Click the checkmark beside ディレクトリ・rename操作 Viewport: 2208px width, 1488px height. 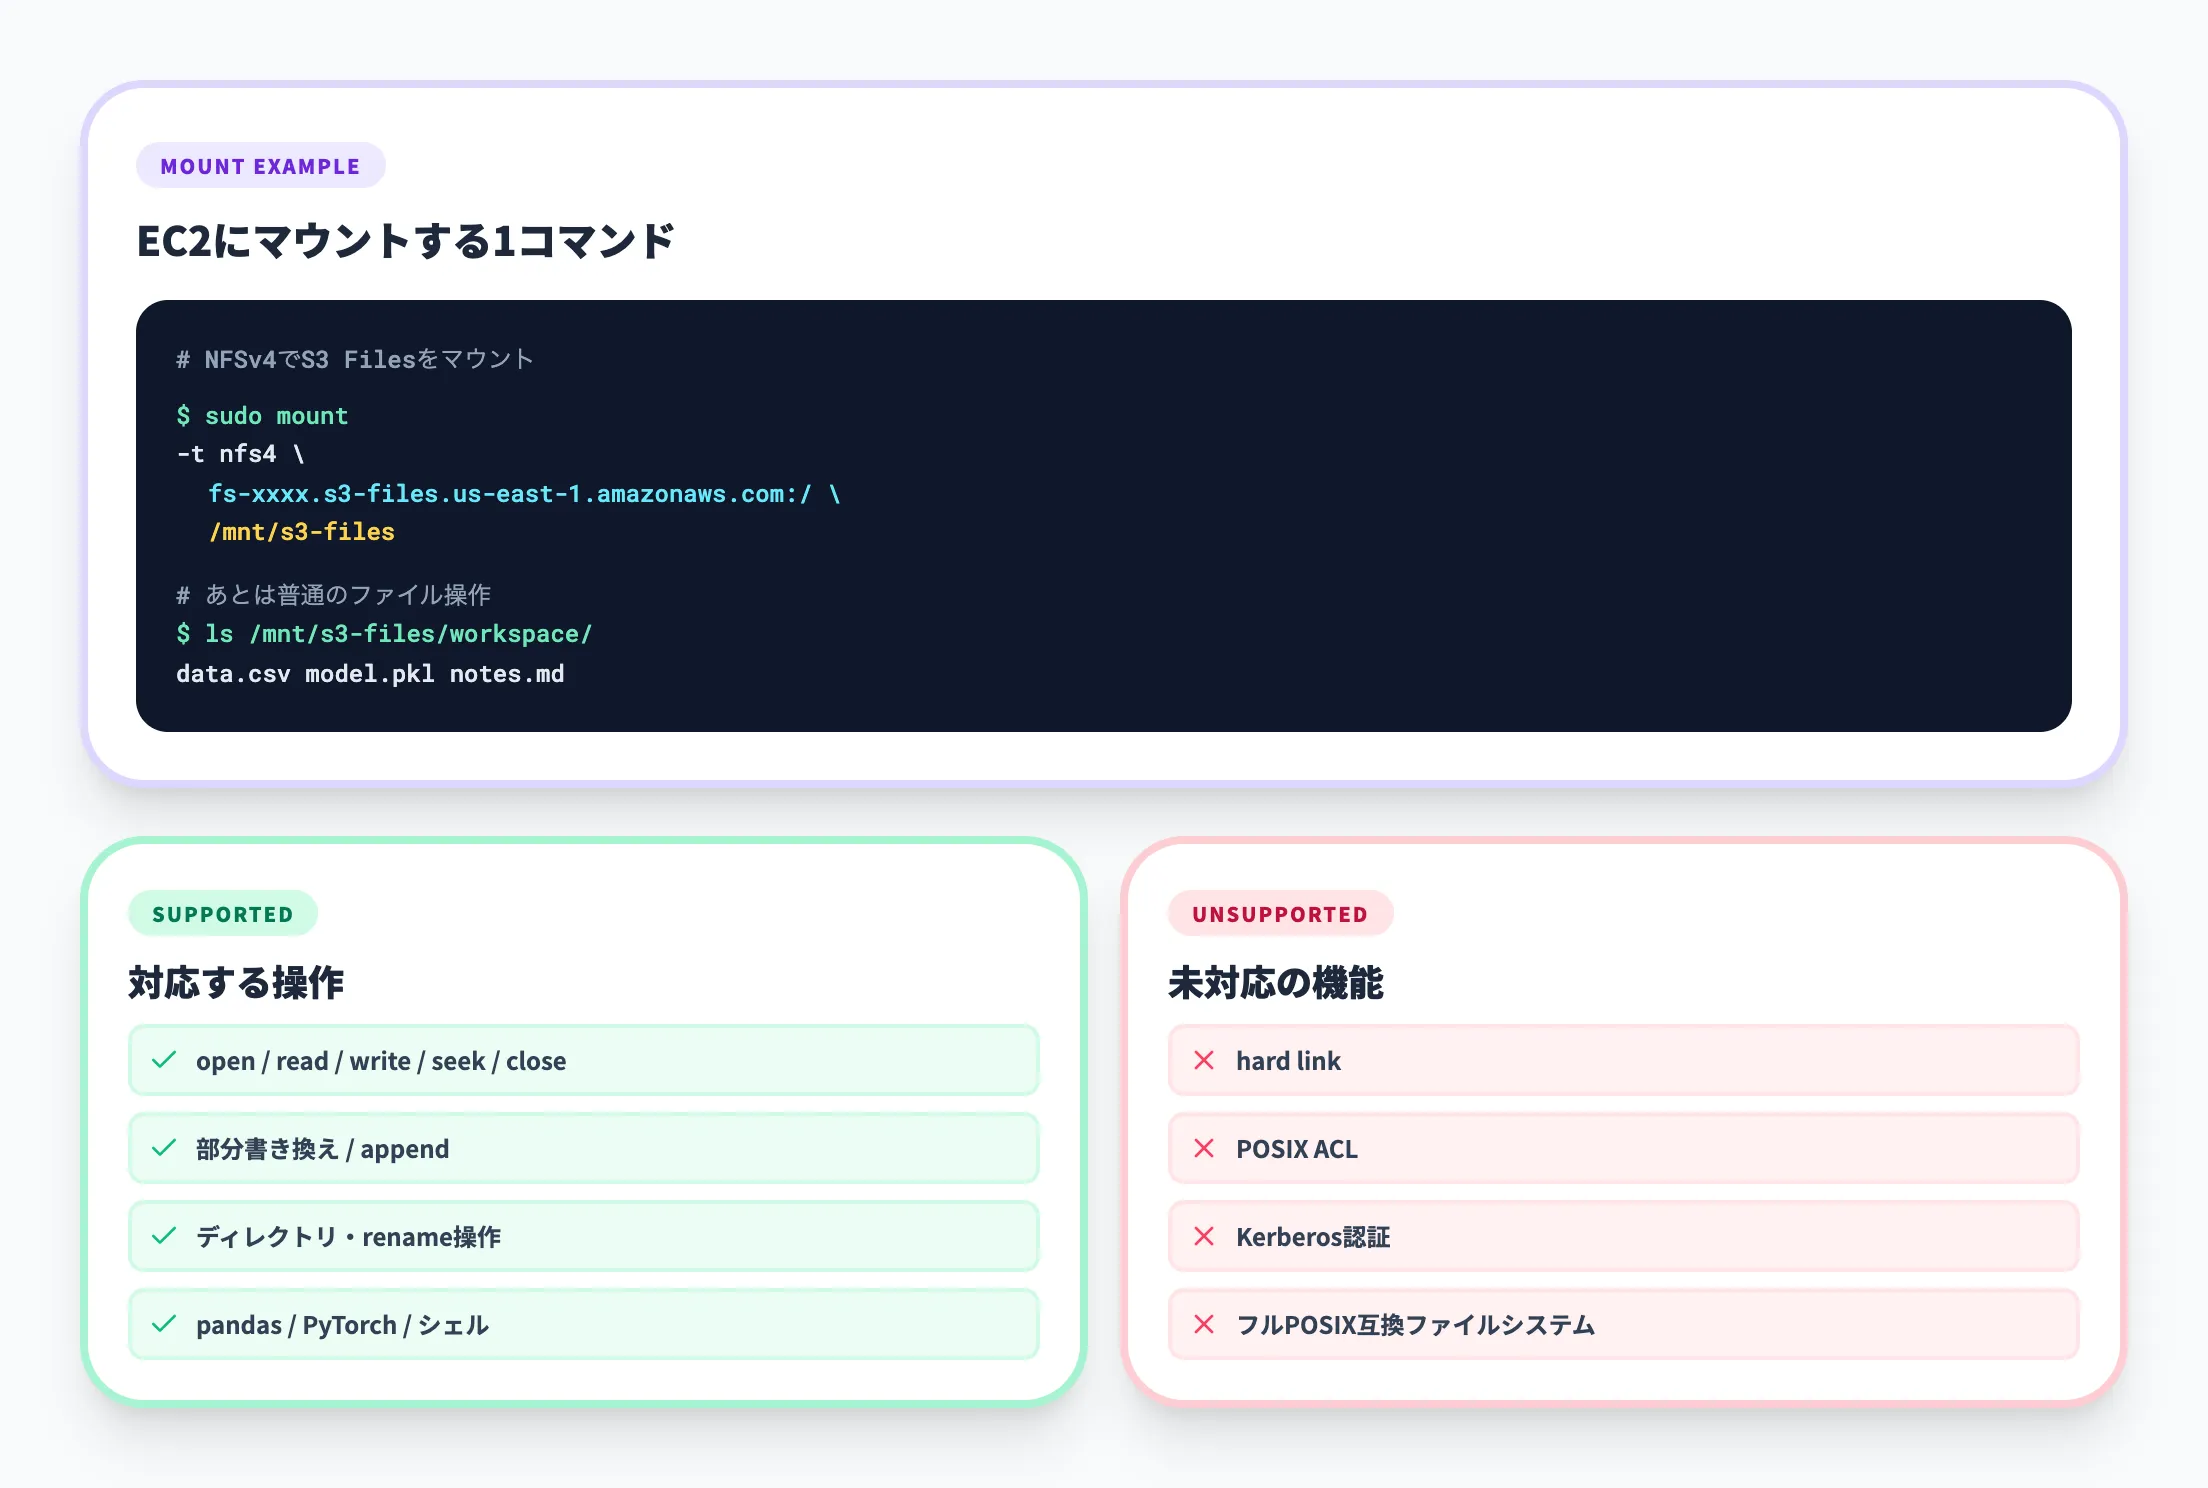pyautogui.click(x=163, y=1237)
